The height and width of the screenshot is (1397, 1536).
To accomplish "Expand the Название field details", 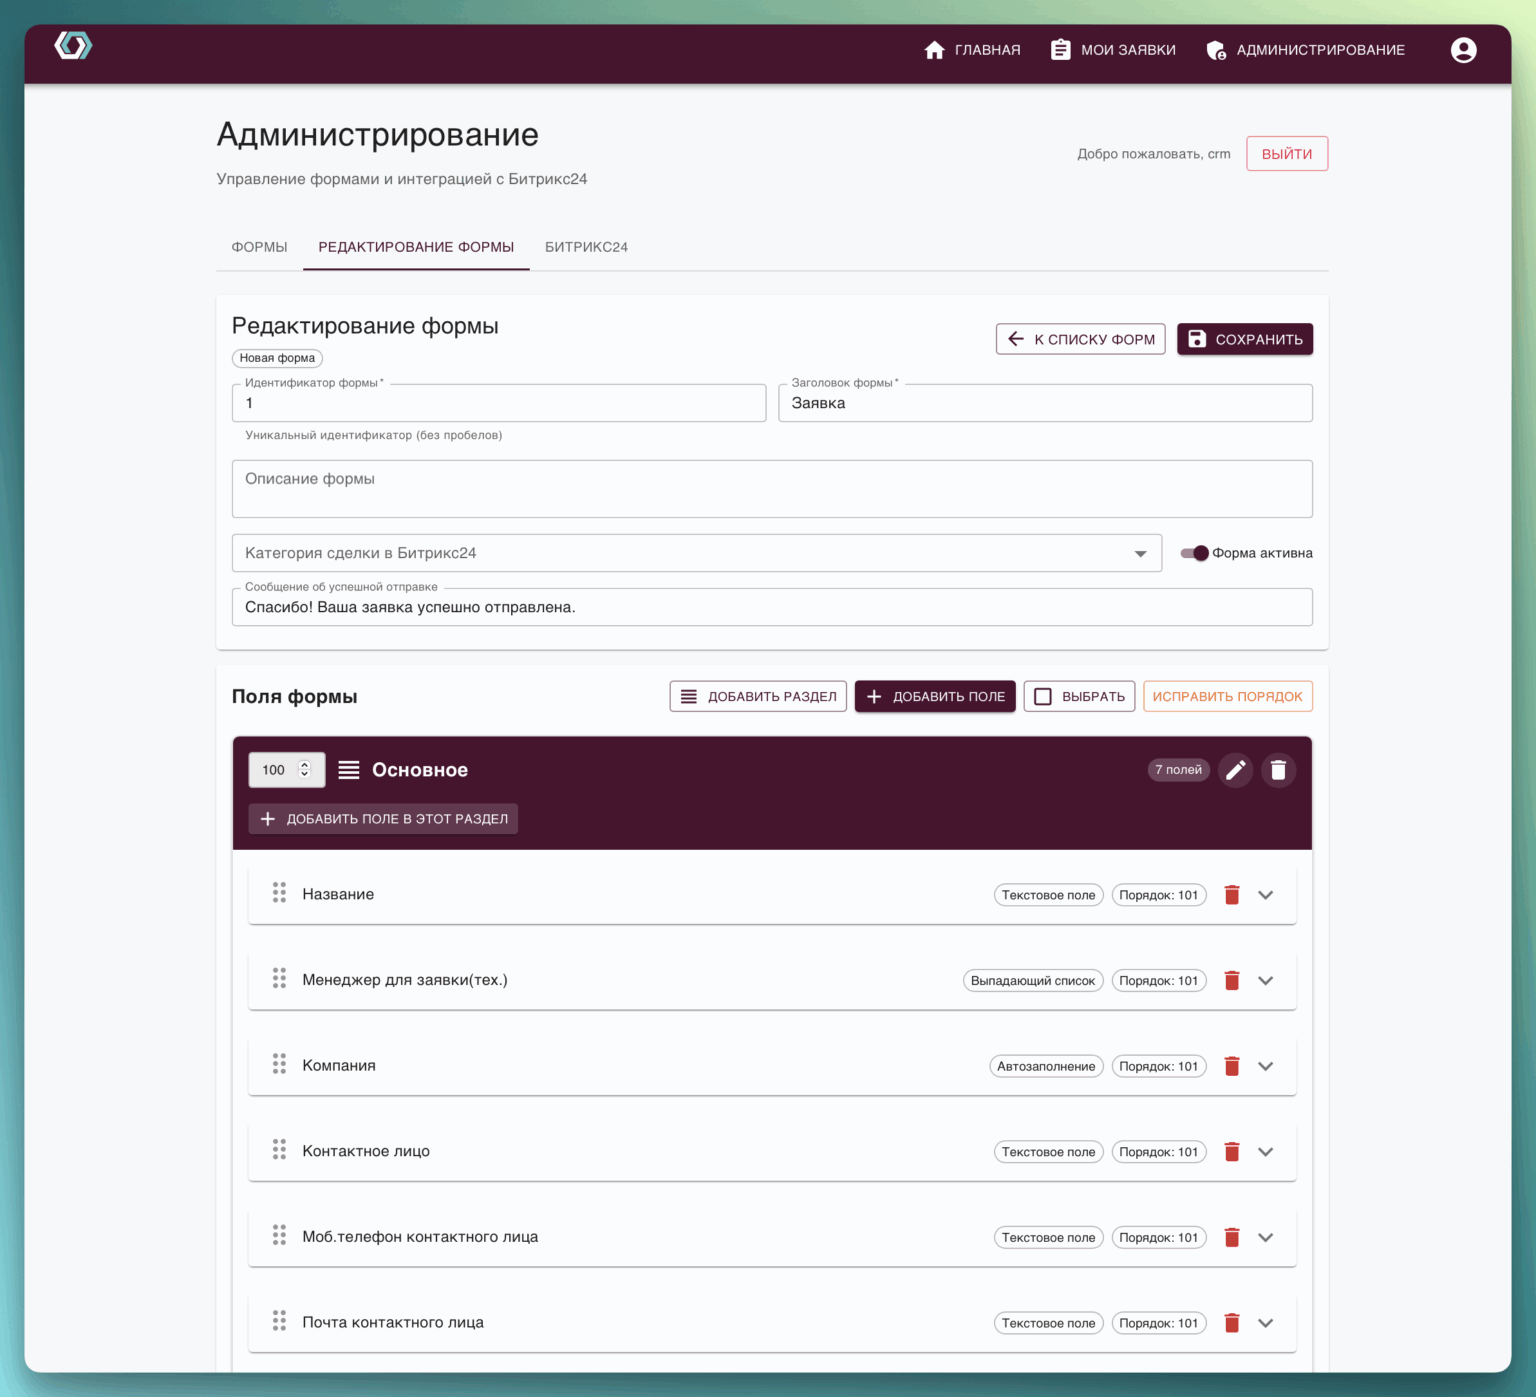I will tap(1266, 895).
